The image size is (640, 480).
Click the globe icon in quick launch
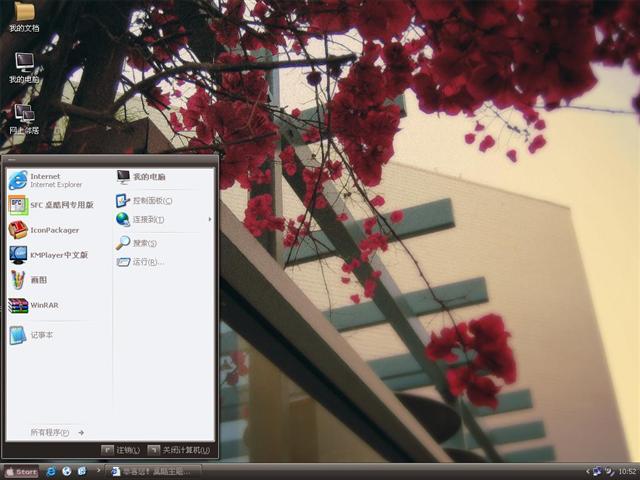tap(67, 471)
